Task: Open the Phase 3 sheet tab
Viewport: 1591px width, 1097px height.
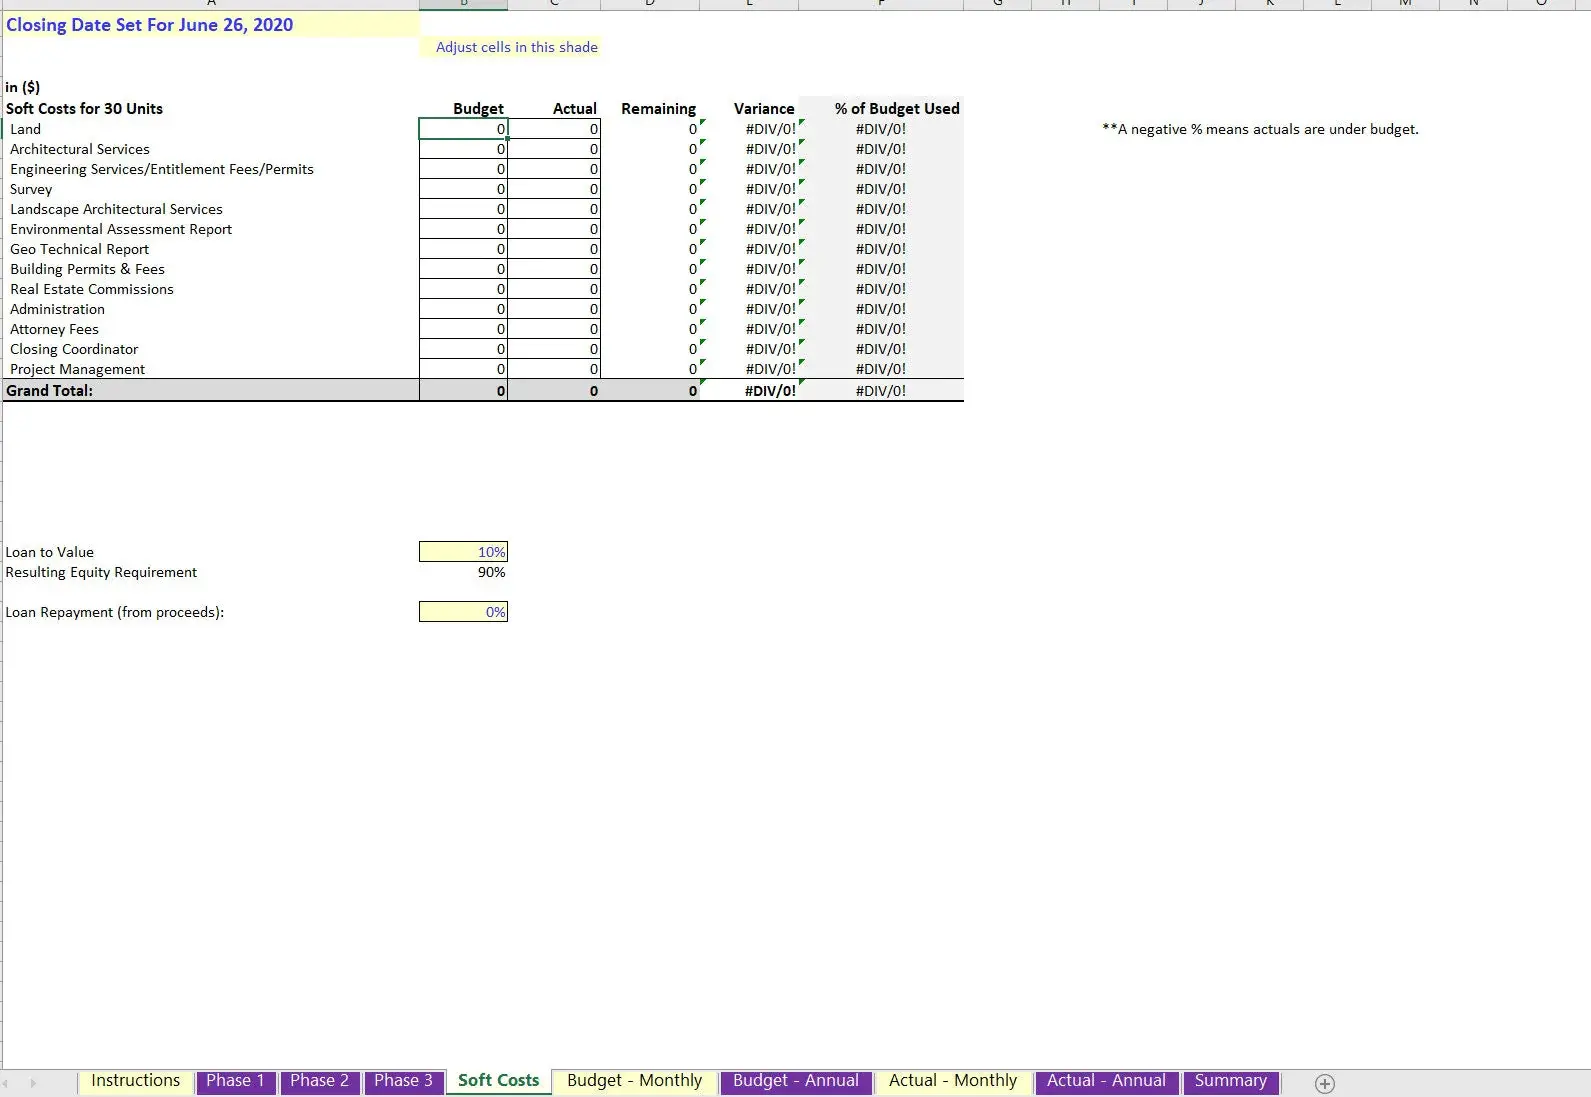Action: [403, 1081]
